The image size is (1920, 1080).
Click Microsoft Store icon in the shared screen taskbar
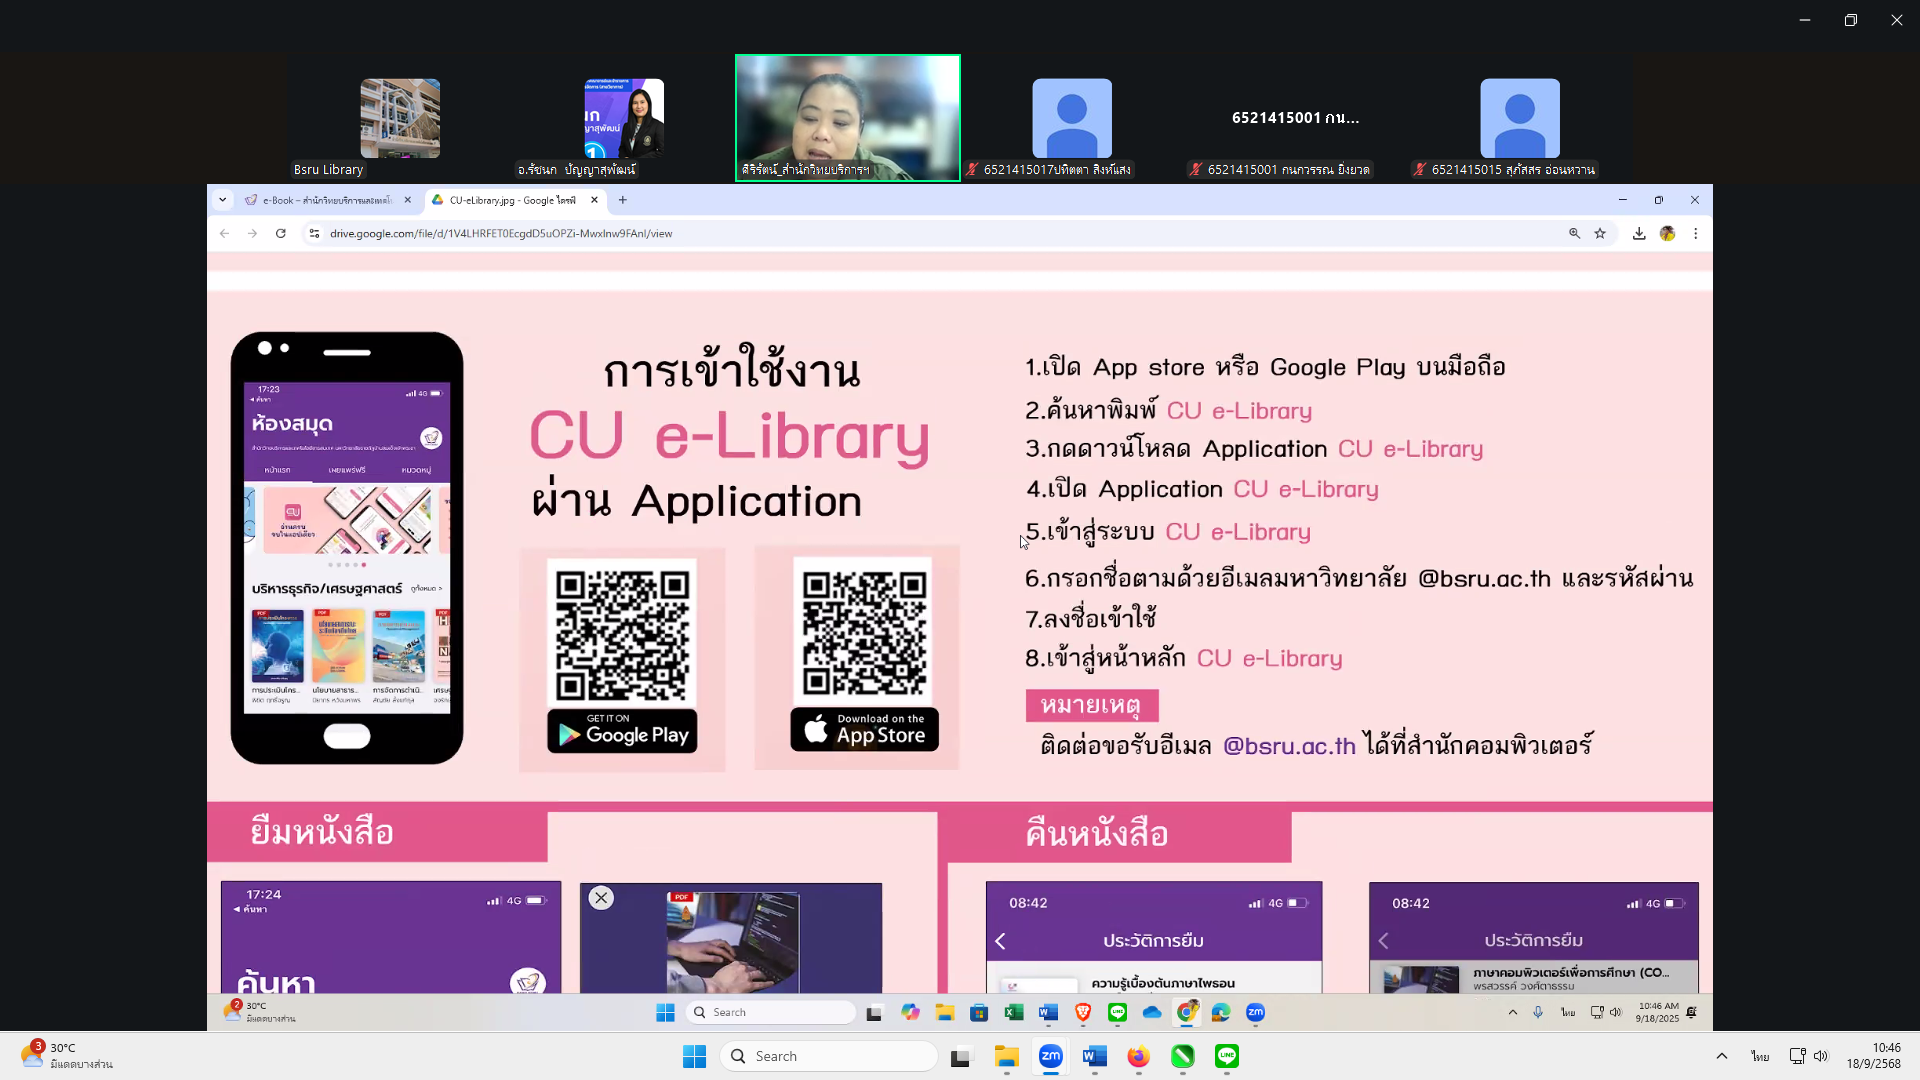(979, 1012)
